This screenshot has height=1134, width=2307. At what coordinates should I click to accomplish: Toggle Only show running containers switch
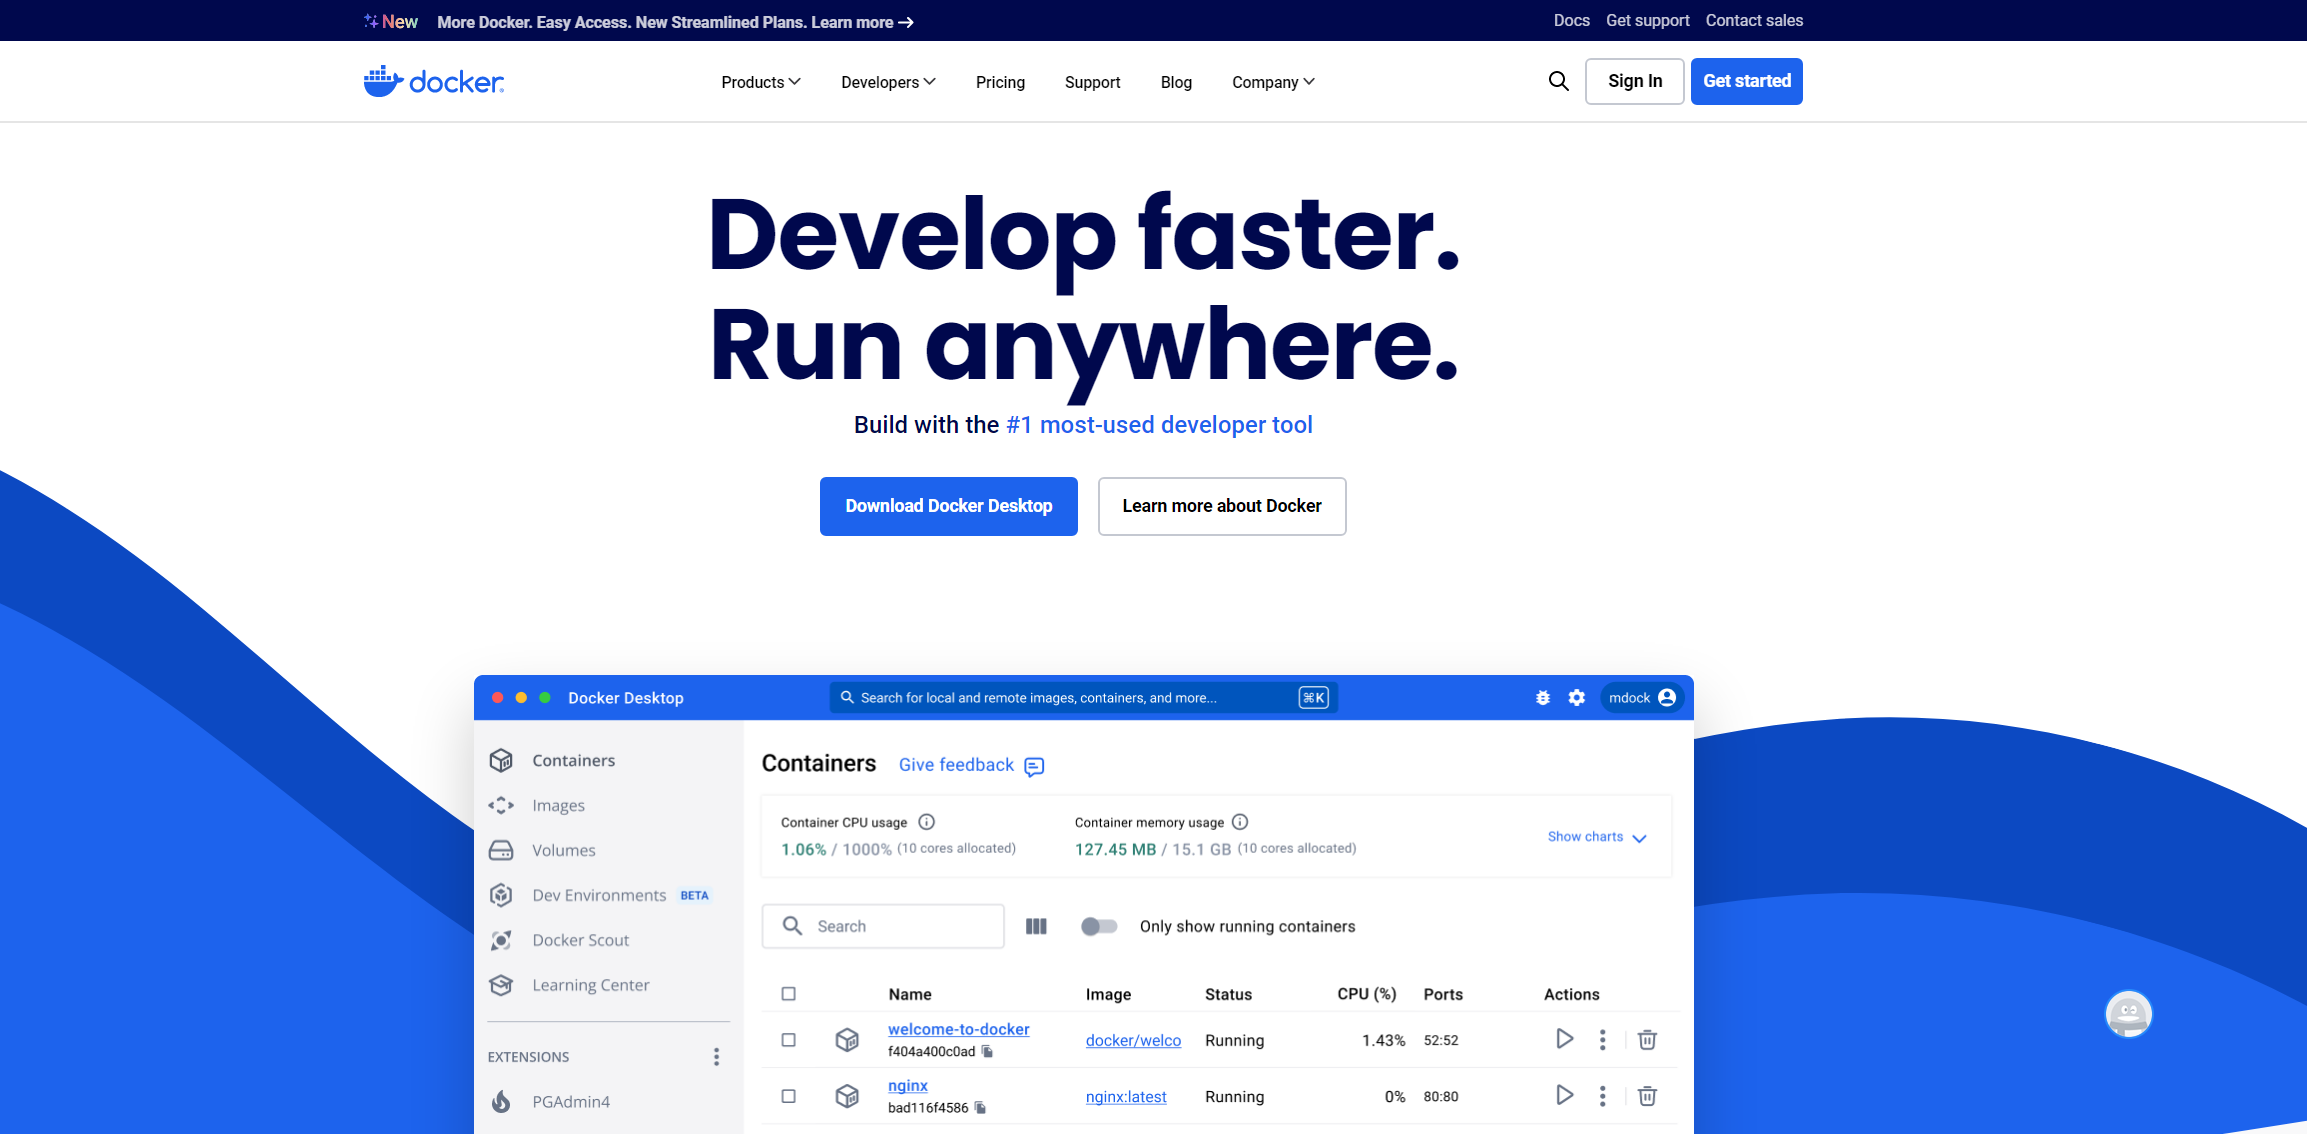1099,927
